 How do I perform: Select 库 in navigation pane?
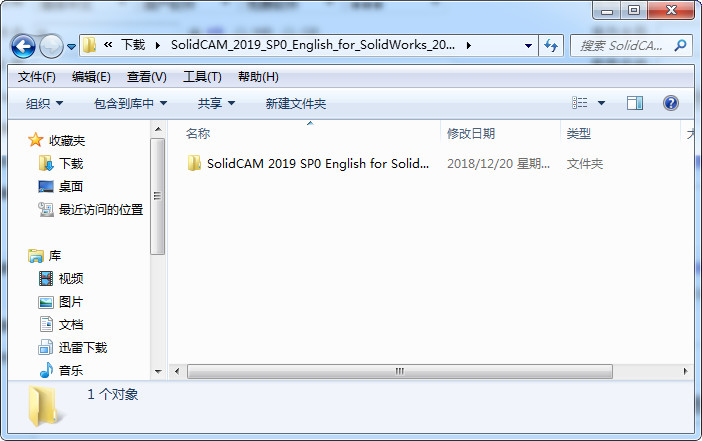click(55, 256)
